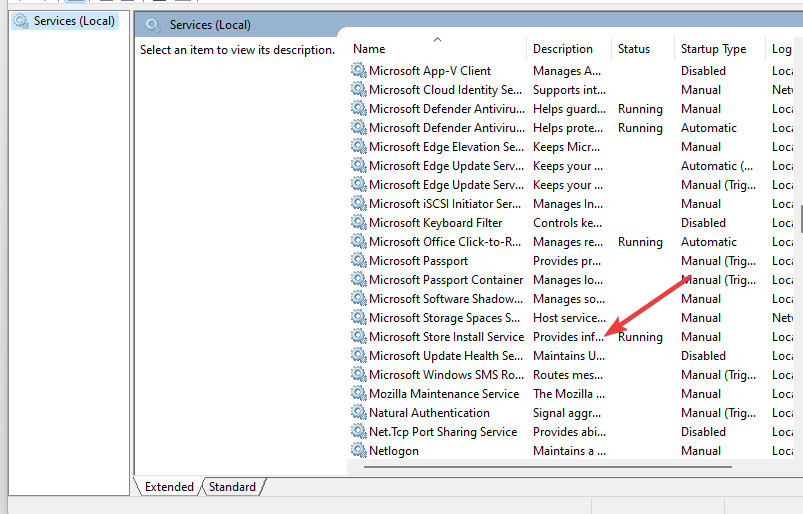Switch to the Standard tab
Image resolution: width=803 pixels, height=514 pixels.
point(233,486)
